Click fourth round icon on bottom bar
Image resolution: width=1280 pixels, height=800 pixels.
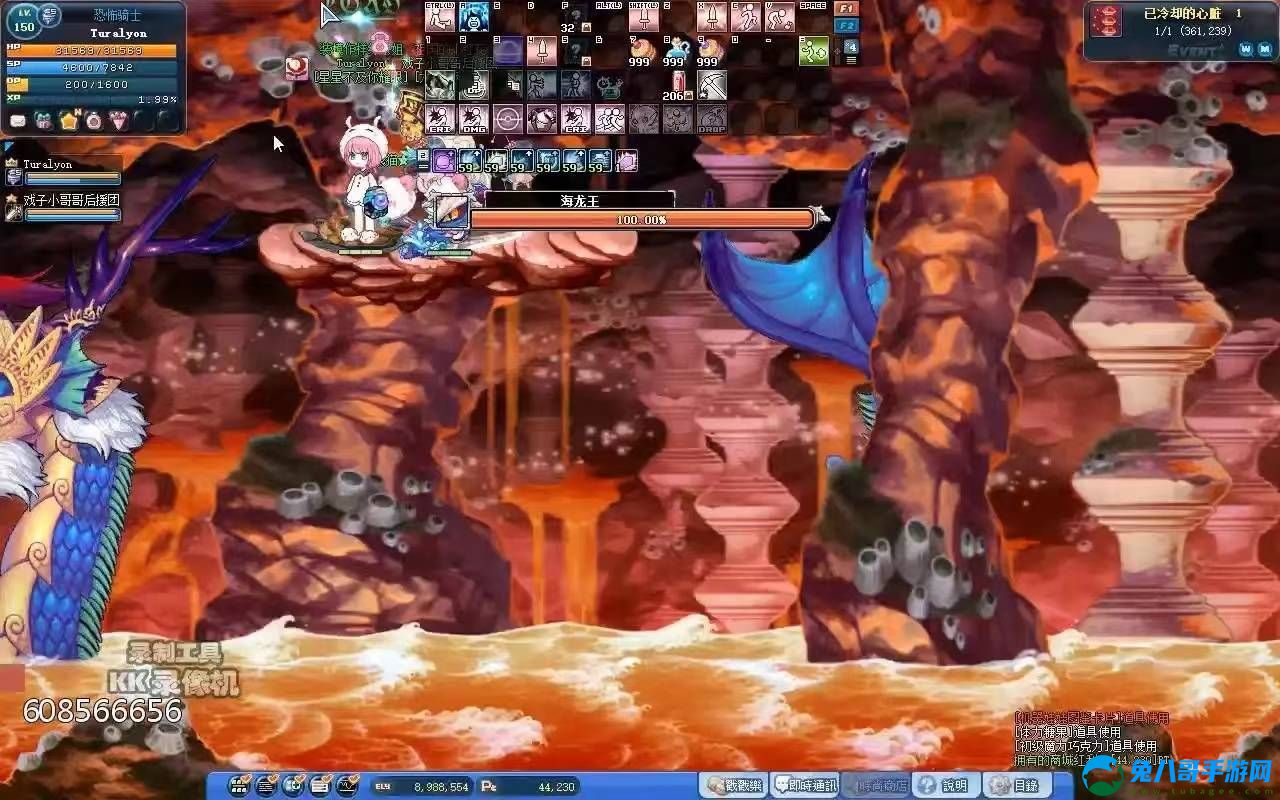[x=321, y=786]
